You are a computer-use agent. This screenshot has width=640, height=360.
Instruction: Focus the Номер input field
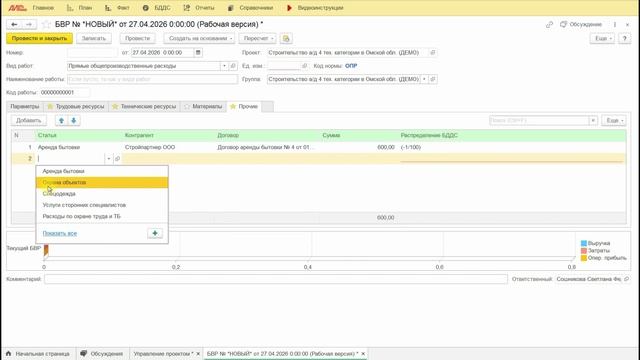click(92, 53)
